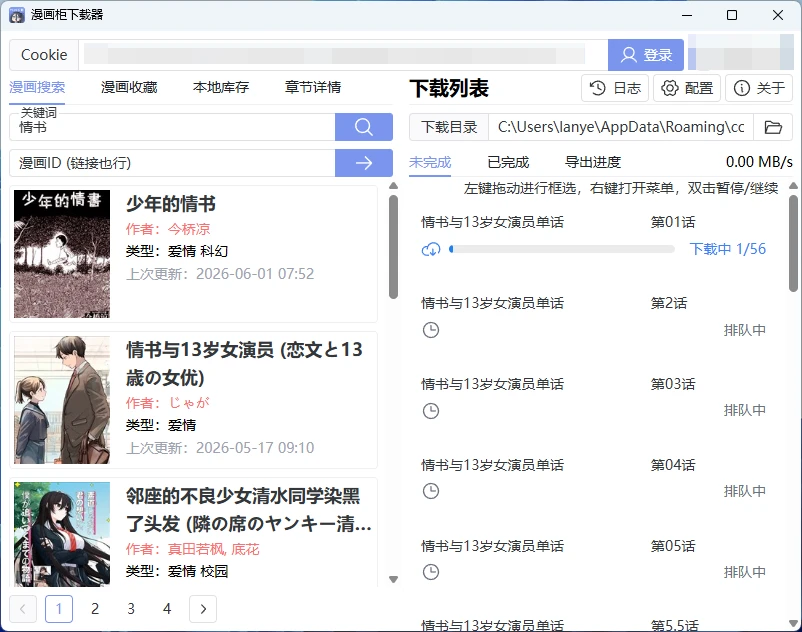
Task: Select the 第5.5话 chapter label
Action: click(x=675, y=625)
